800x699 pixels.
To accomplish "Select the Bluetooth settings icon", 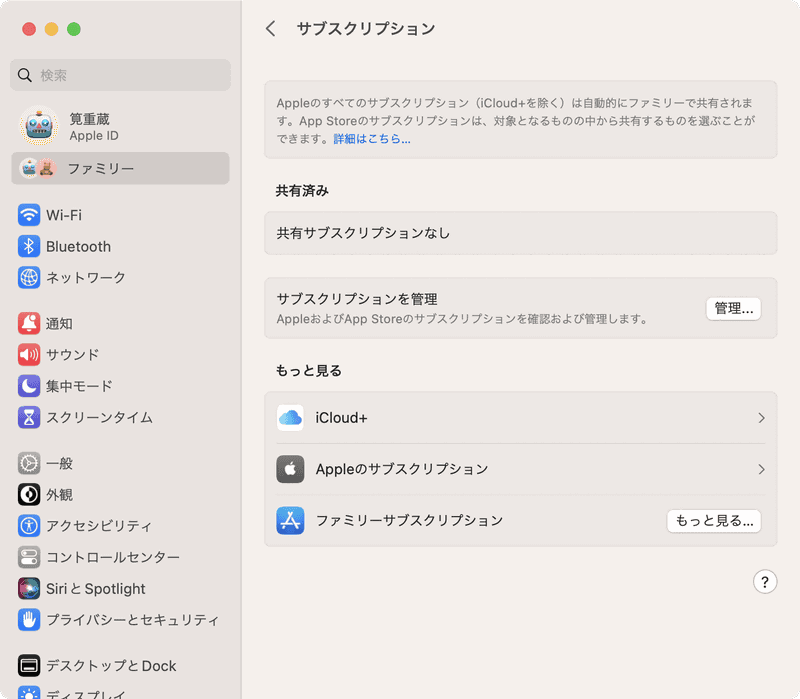I will pyautogui.click(x=27, y=246).
